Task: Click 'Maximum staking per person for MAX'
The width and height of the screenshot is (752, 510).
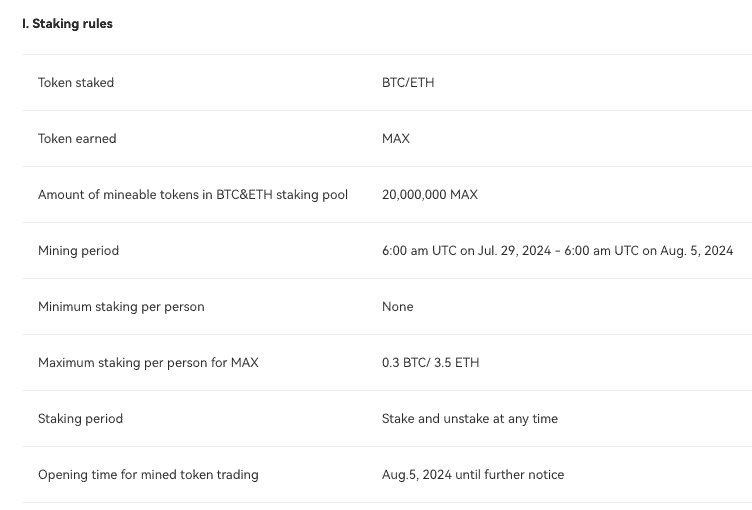Action: [x=148, y=363]
